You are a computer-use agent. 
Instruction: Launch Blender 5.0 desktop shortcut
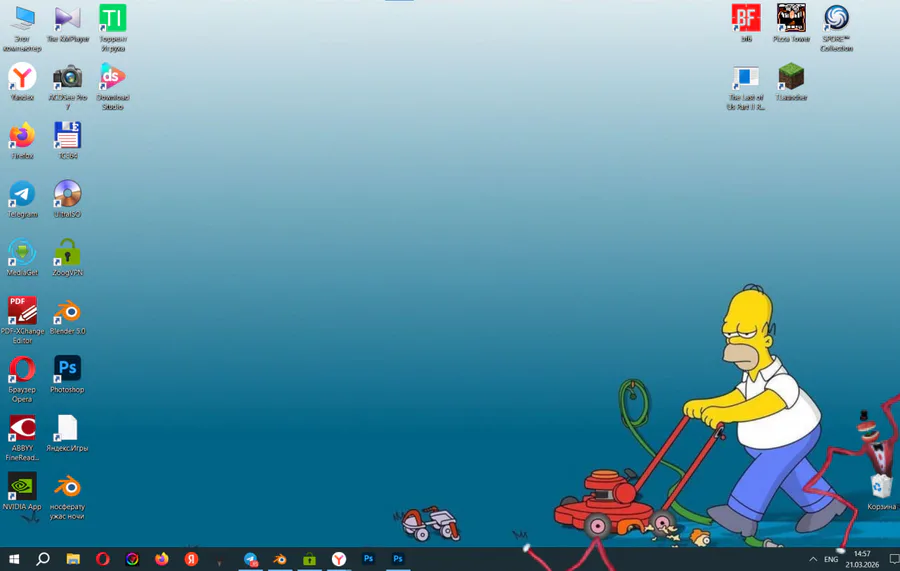[68, 316]
